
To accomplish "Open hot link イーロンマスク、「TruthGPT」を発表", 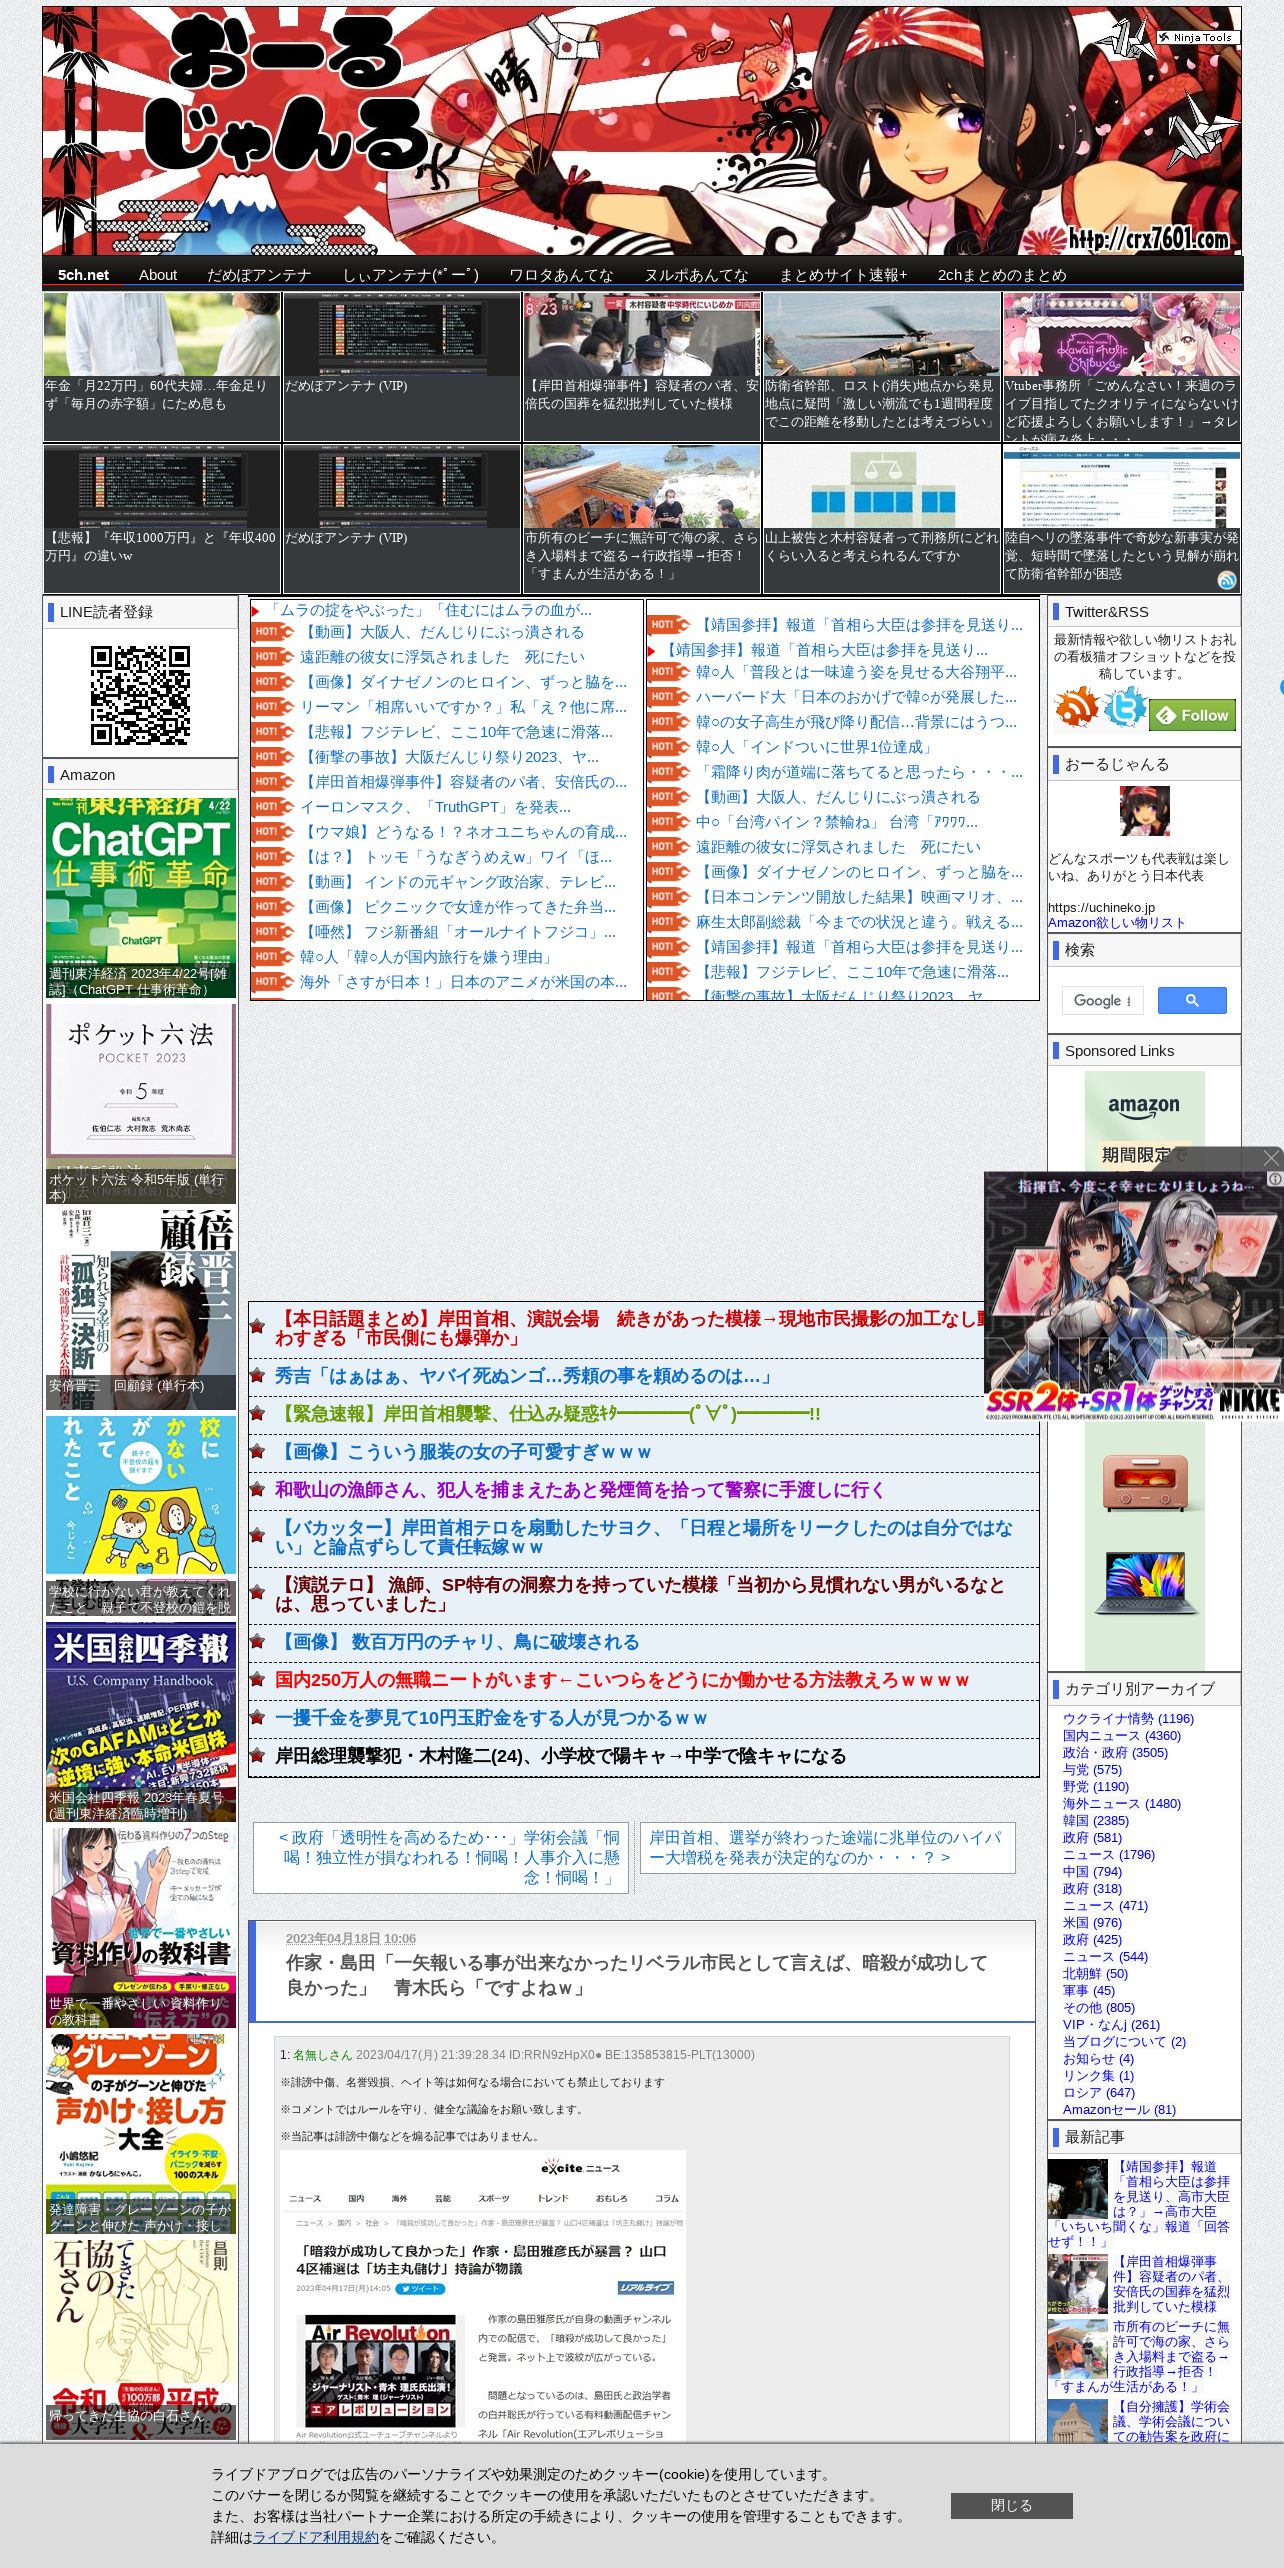I will (436, 807).
